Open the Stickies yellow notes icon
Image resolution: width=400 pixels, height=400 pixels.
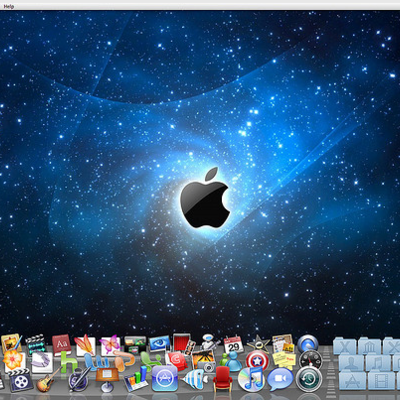[284, 359]
